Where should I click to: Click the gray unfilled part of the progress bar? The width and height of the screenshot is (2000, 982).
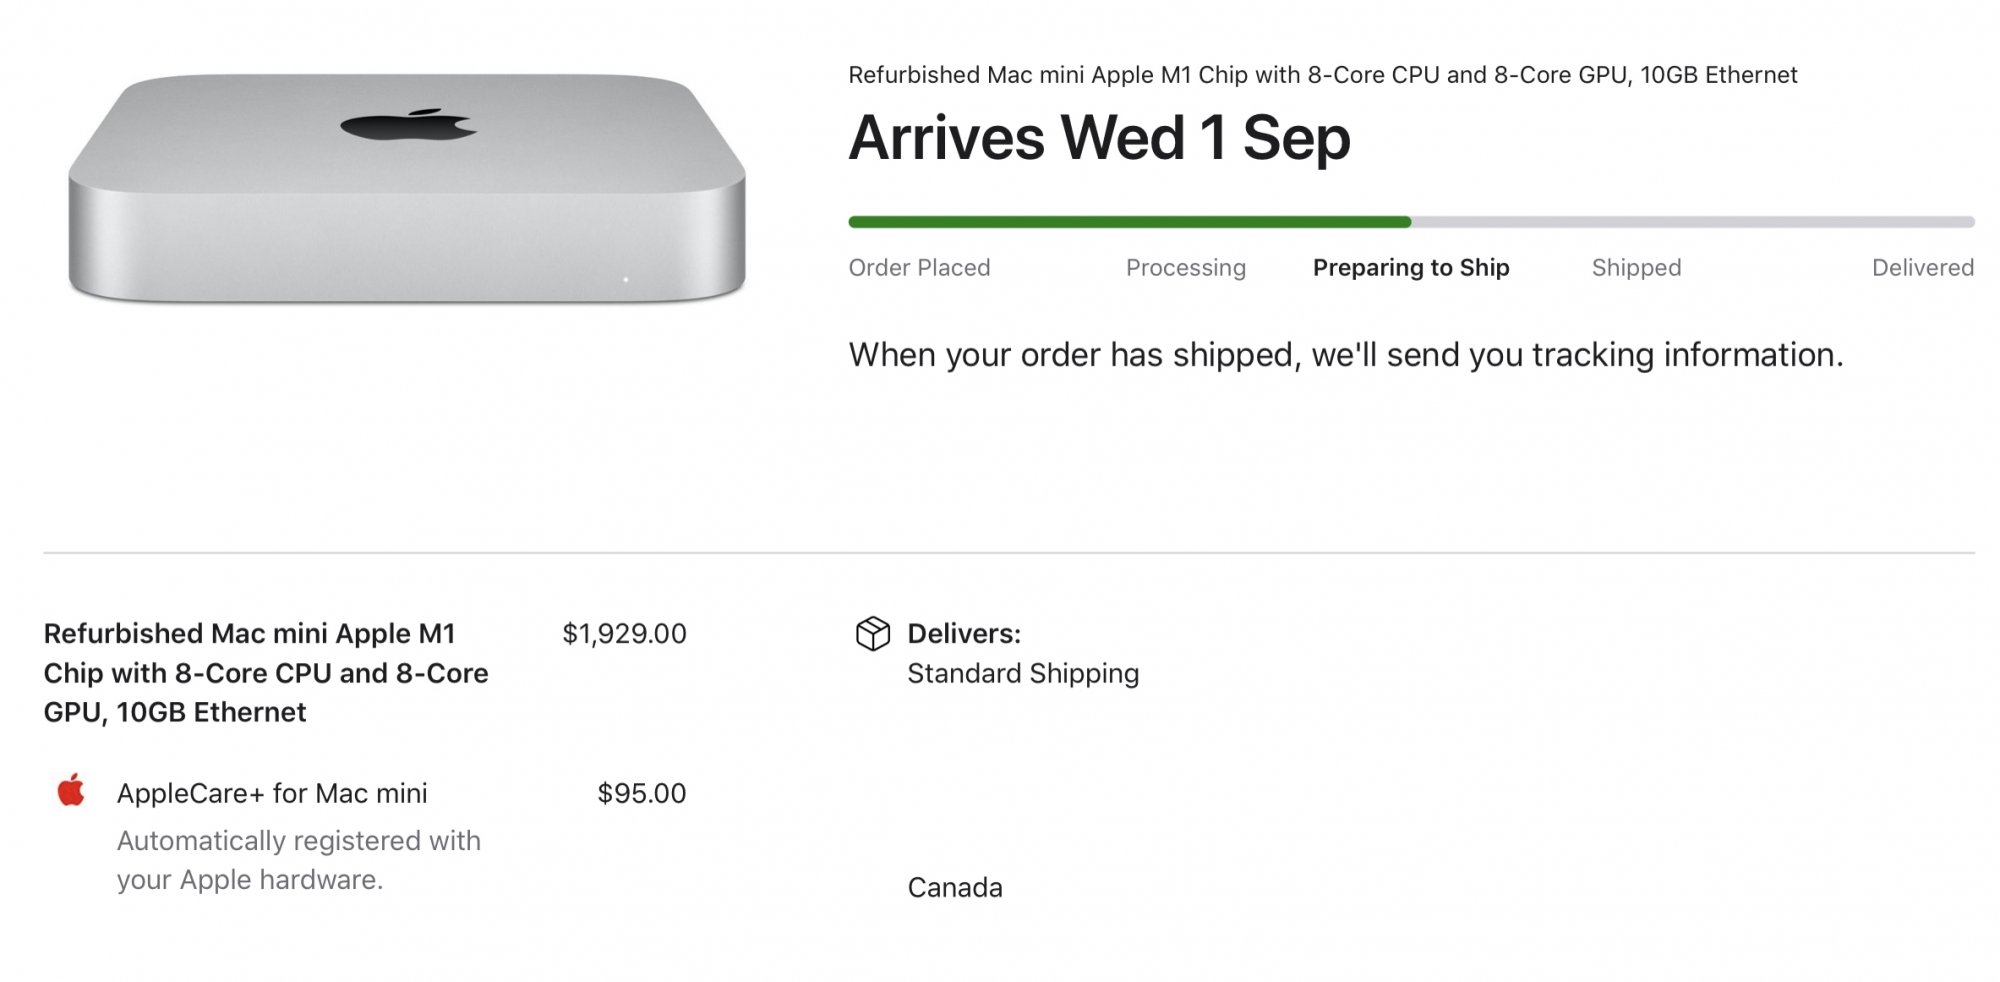pos(1692,222)
